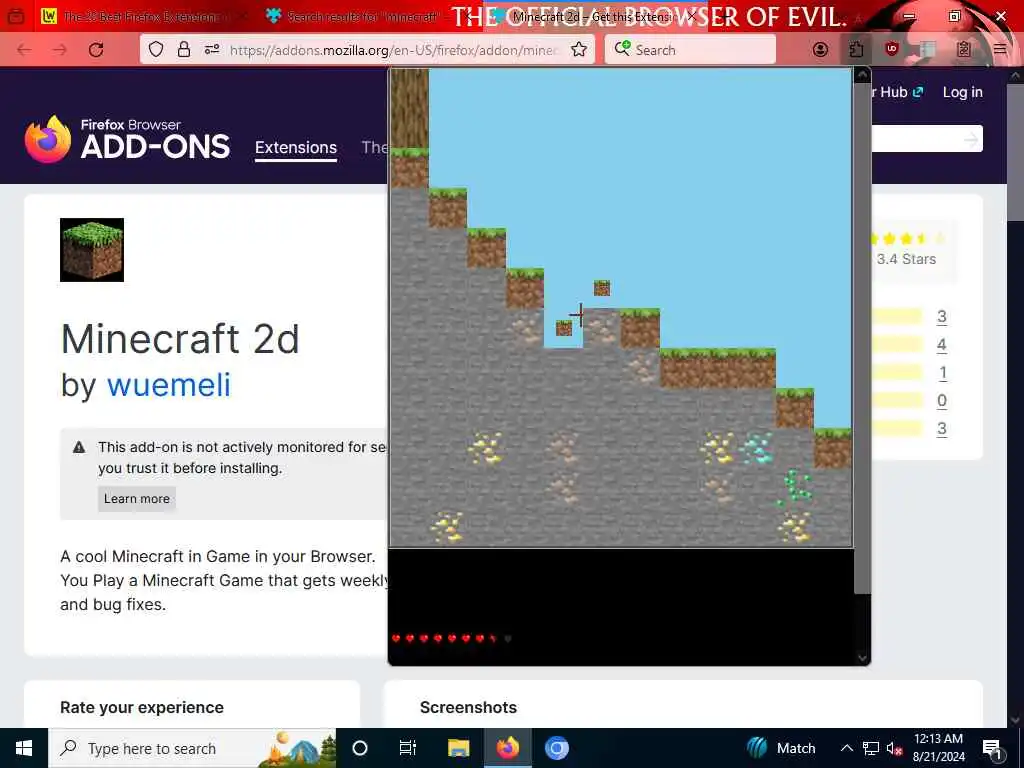The height and width of the screenshot is (768, 1024).
Task: Open the Firefox View icon in the tab strip
Action: point(16,16)
